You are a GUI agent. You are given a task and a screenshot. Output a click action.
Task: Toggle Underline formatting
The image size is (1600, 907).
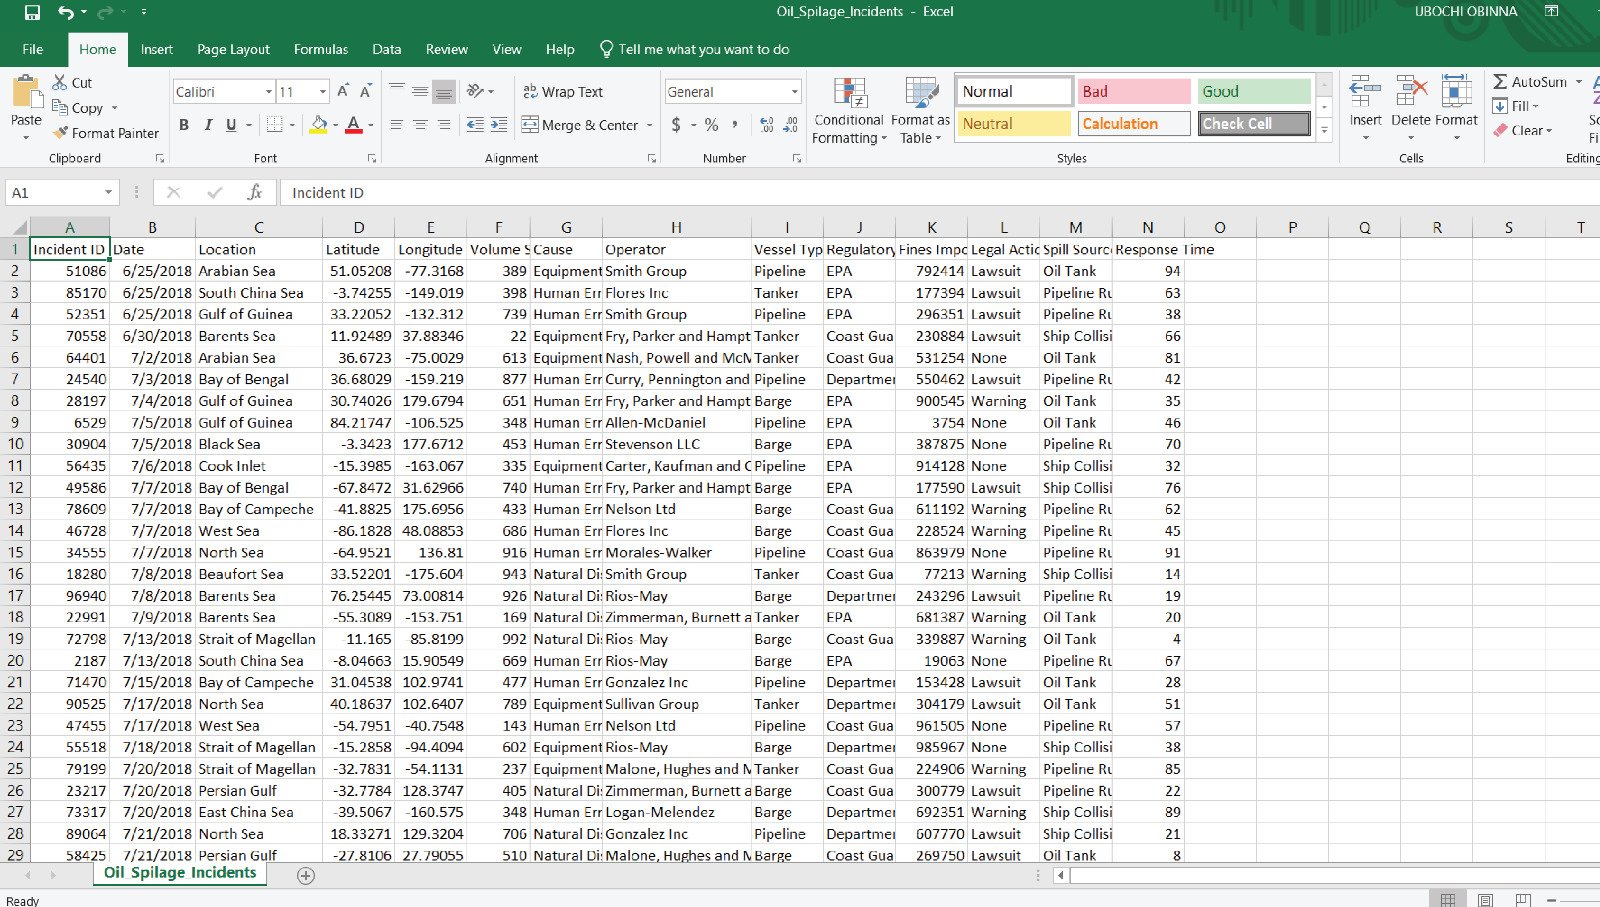(x=231, y=125)
